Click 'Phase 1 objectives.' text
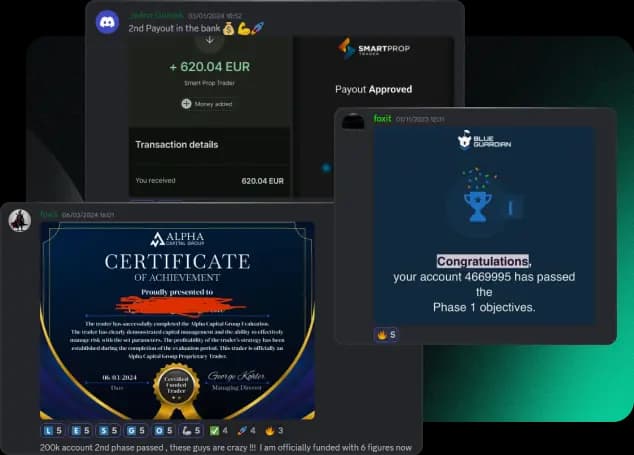634x455 pixels. coord(484,307)
